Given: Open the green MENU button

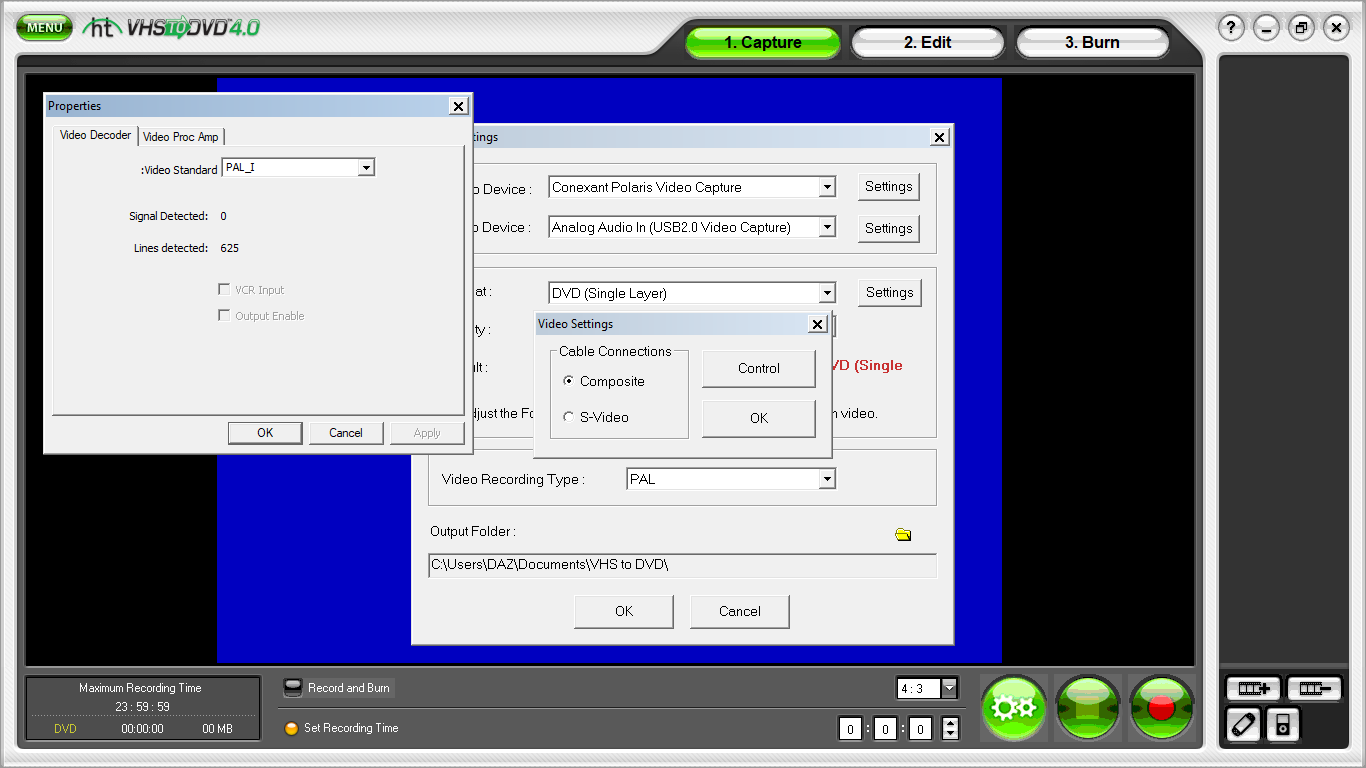Looking at the screenshot, I should (x=44, y=27).
